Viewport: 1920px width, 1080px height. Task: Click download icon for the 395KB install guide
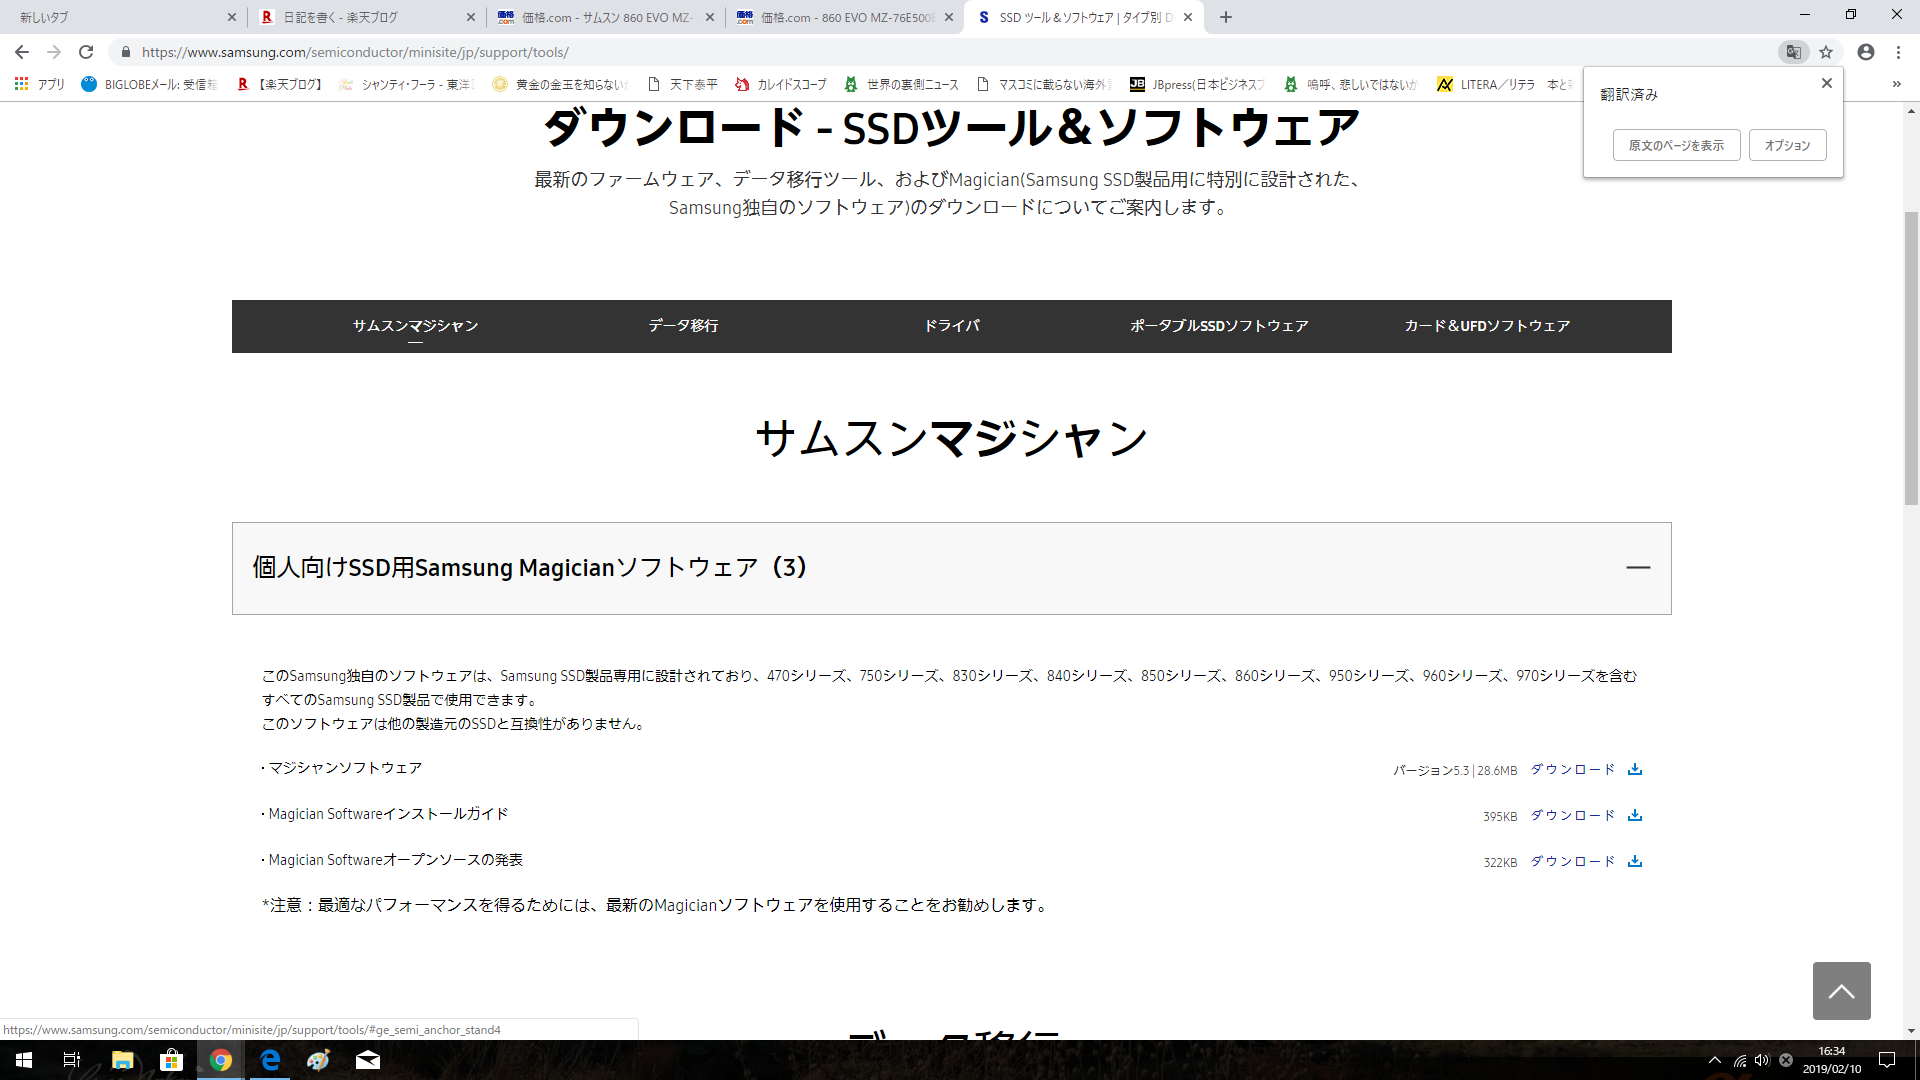[1635, 815]
